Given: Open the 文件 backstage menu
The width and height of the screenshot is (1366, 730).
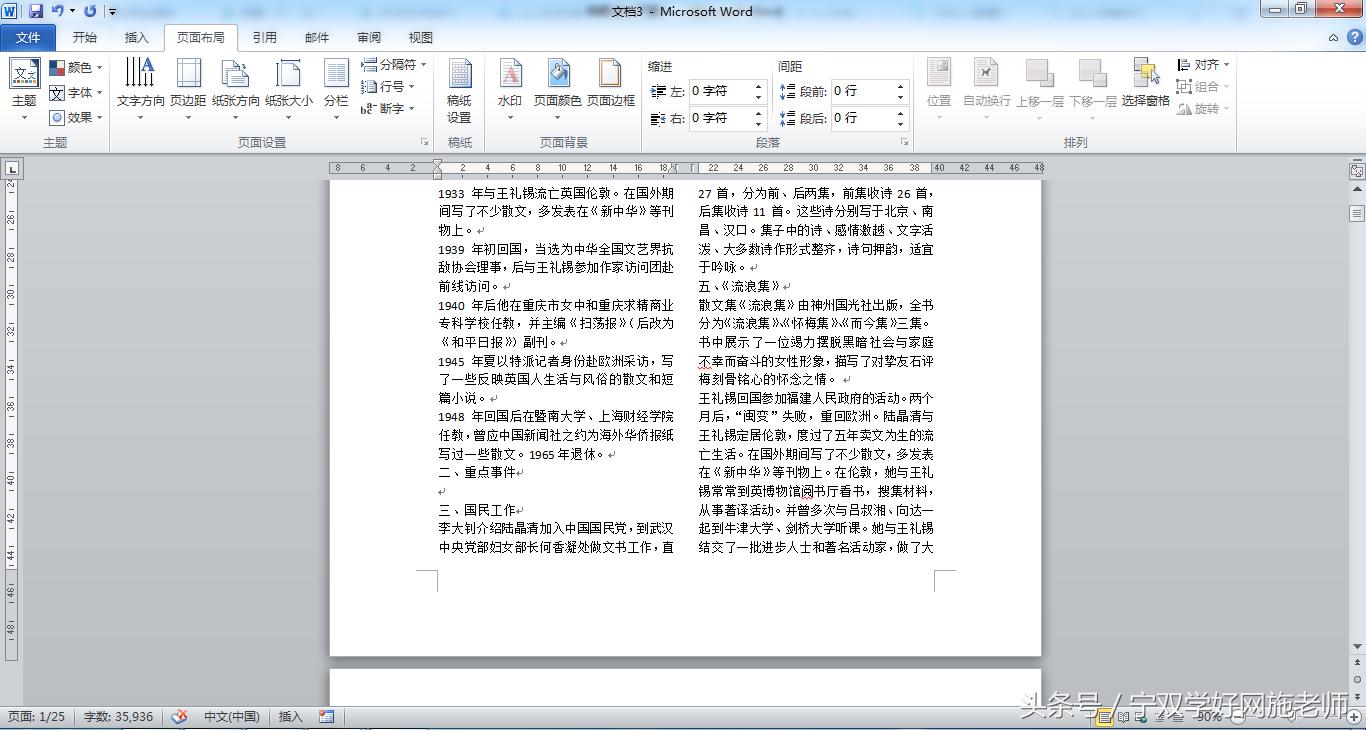Looking at the screenshot, I should tap(28, 37).
